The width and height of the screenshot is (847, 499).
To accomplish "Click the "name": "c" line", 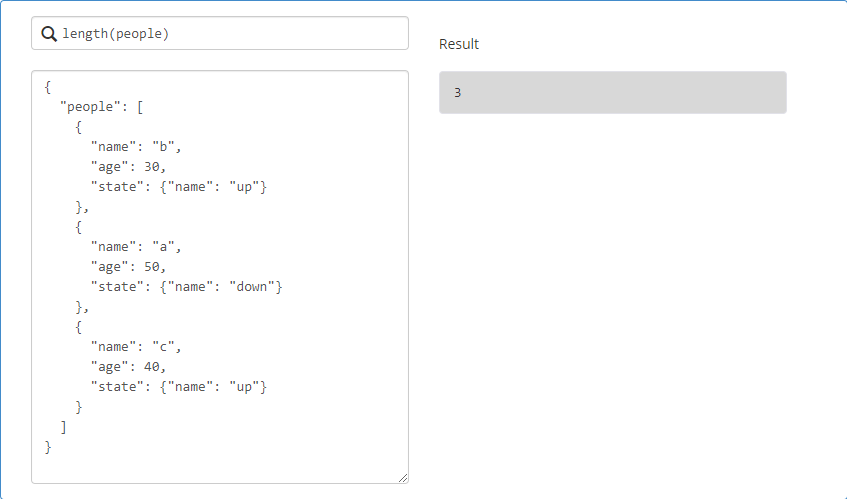I will pyautogui.click(x=136, y=347).
